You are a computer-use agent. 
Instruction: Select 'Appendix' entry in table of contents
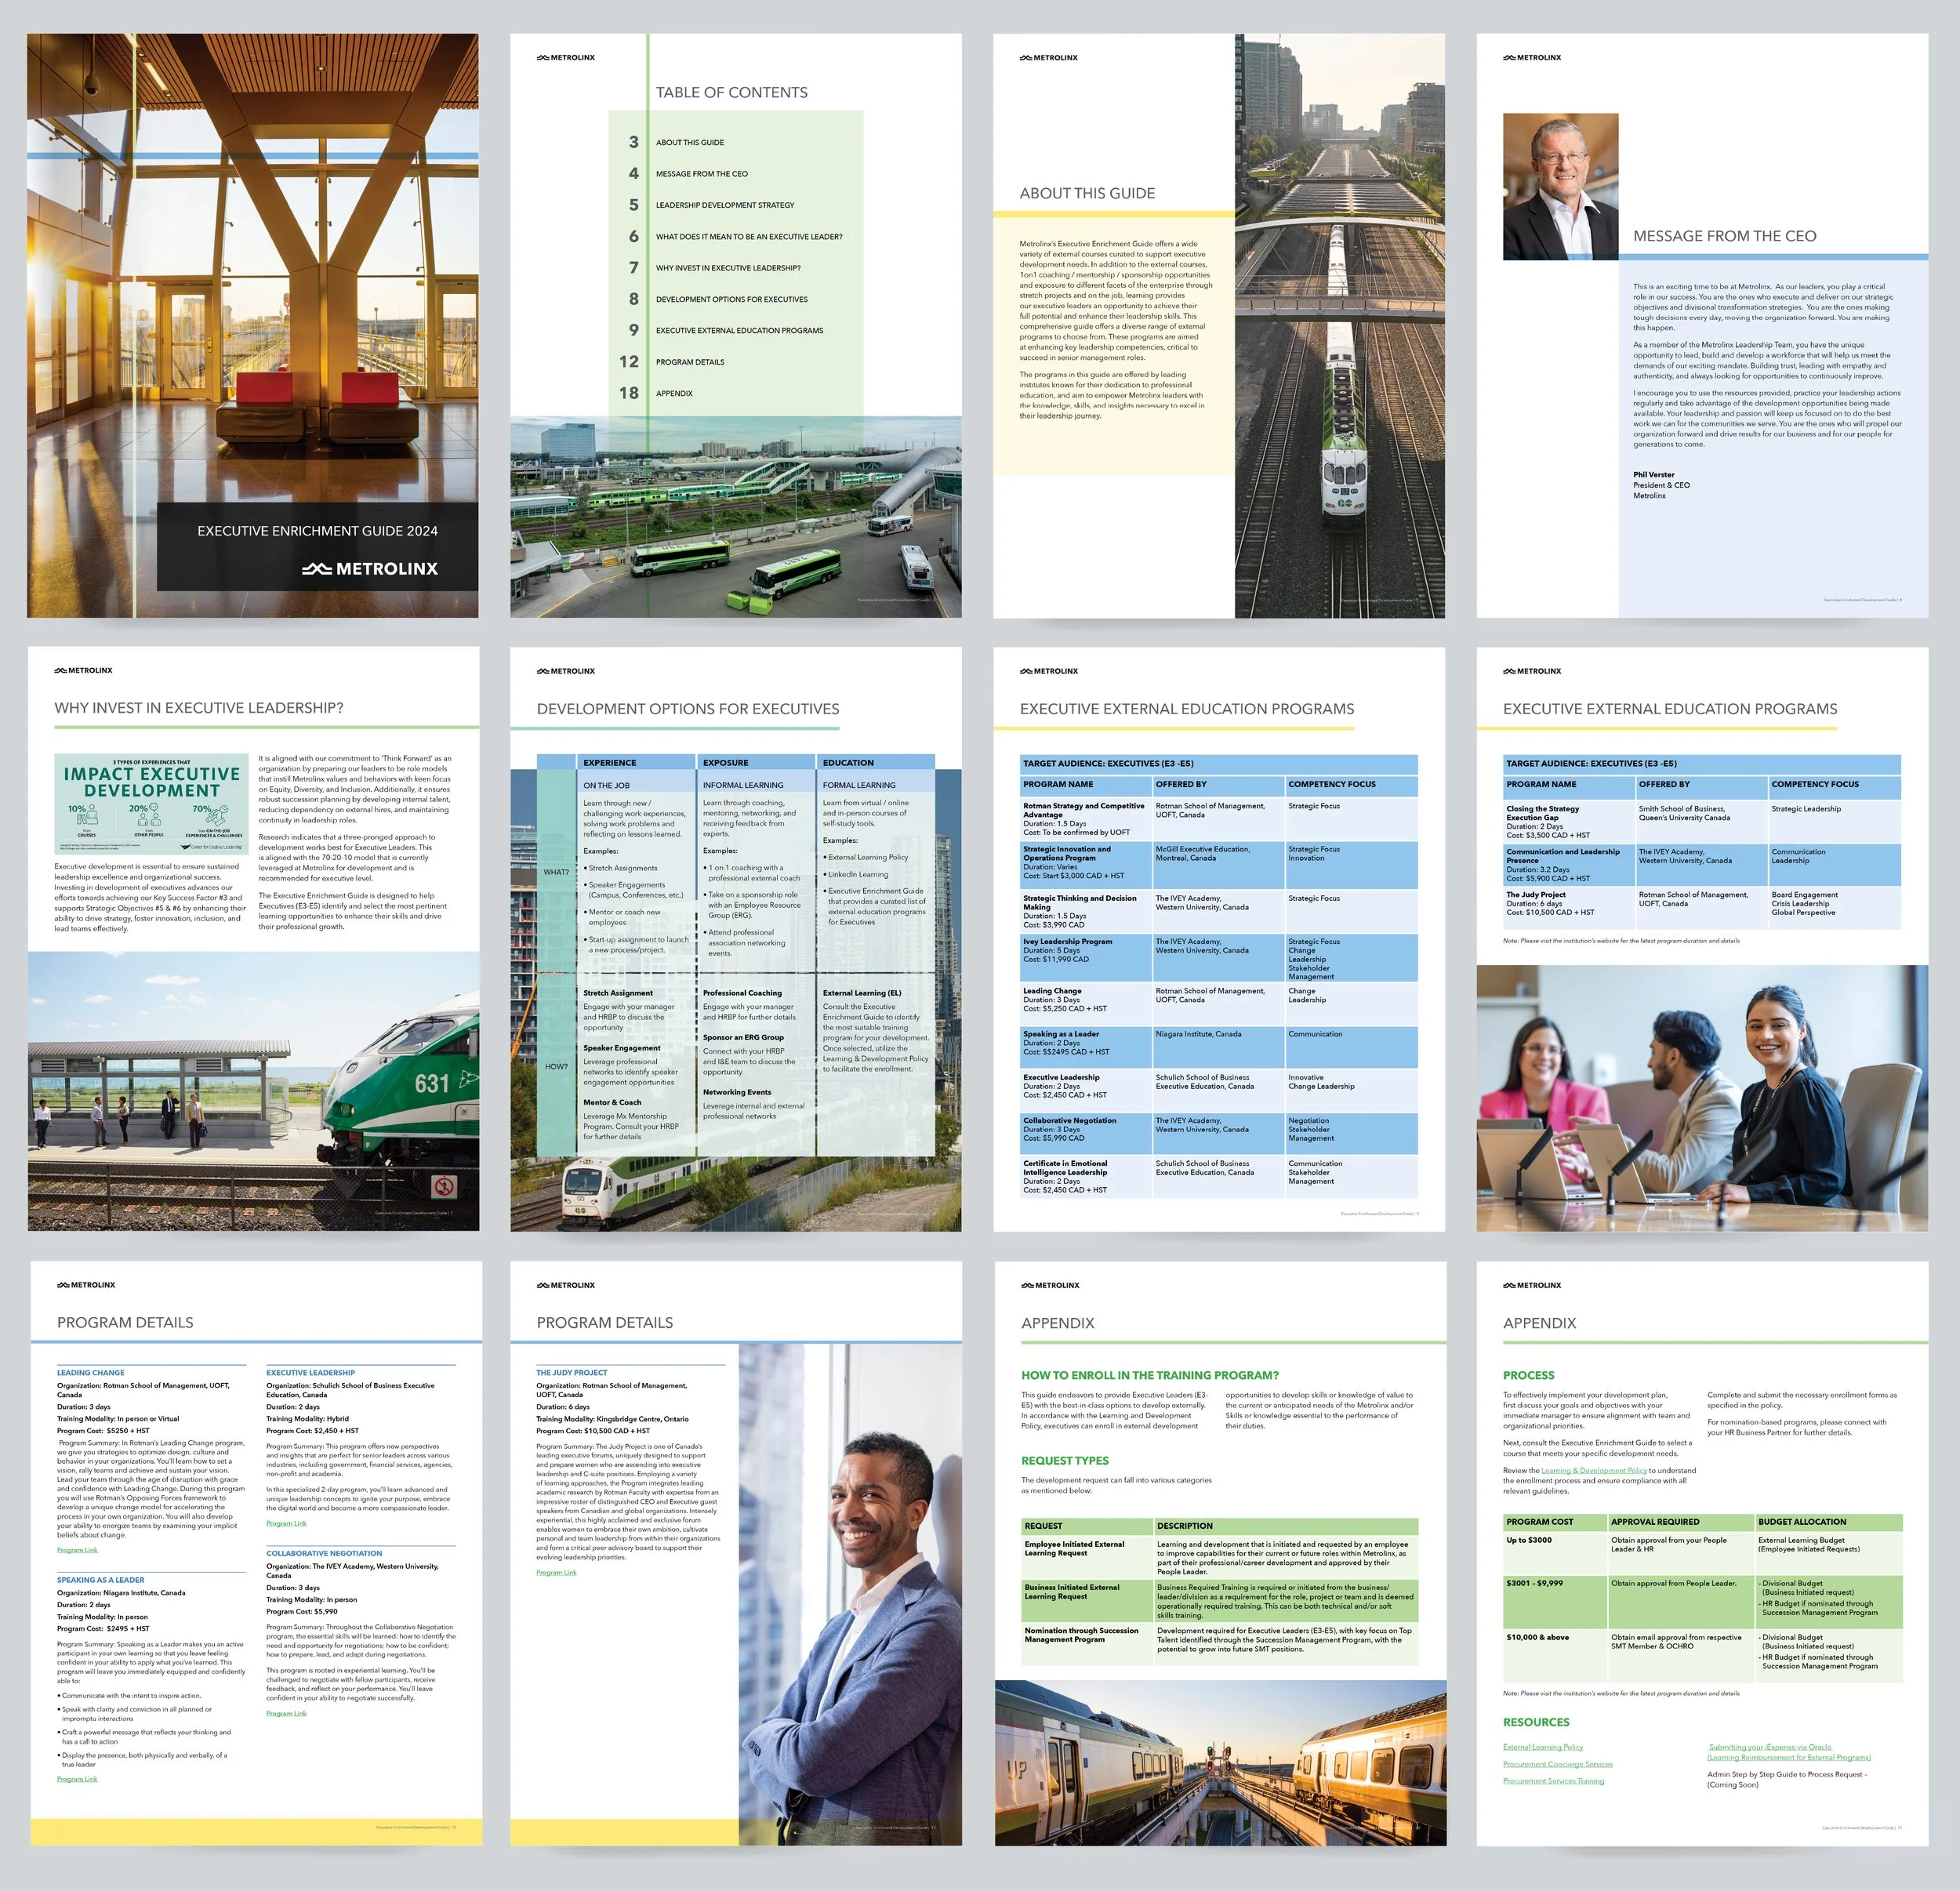coord(674,394)
